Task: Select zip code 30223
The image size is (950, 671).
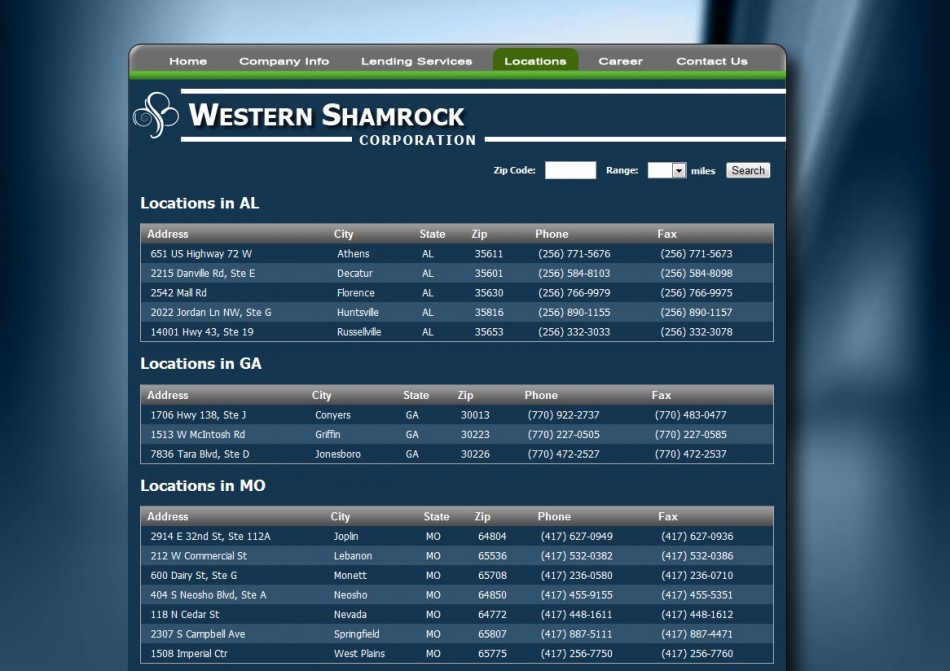Action: coord(475,434)
